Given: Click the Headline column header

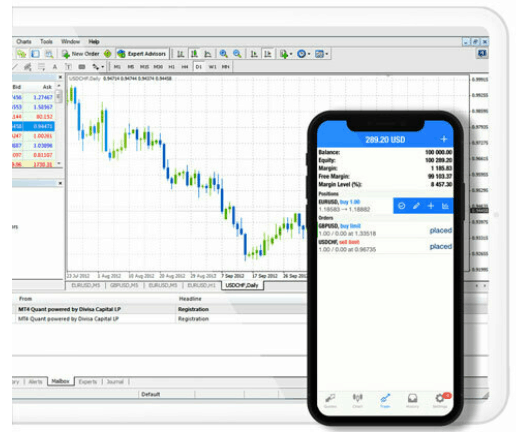Looking at the screenshot, I should (x=190, y=299).
